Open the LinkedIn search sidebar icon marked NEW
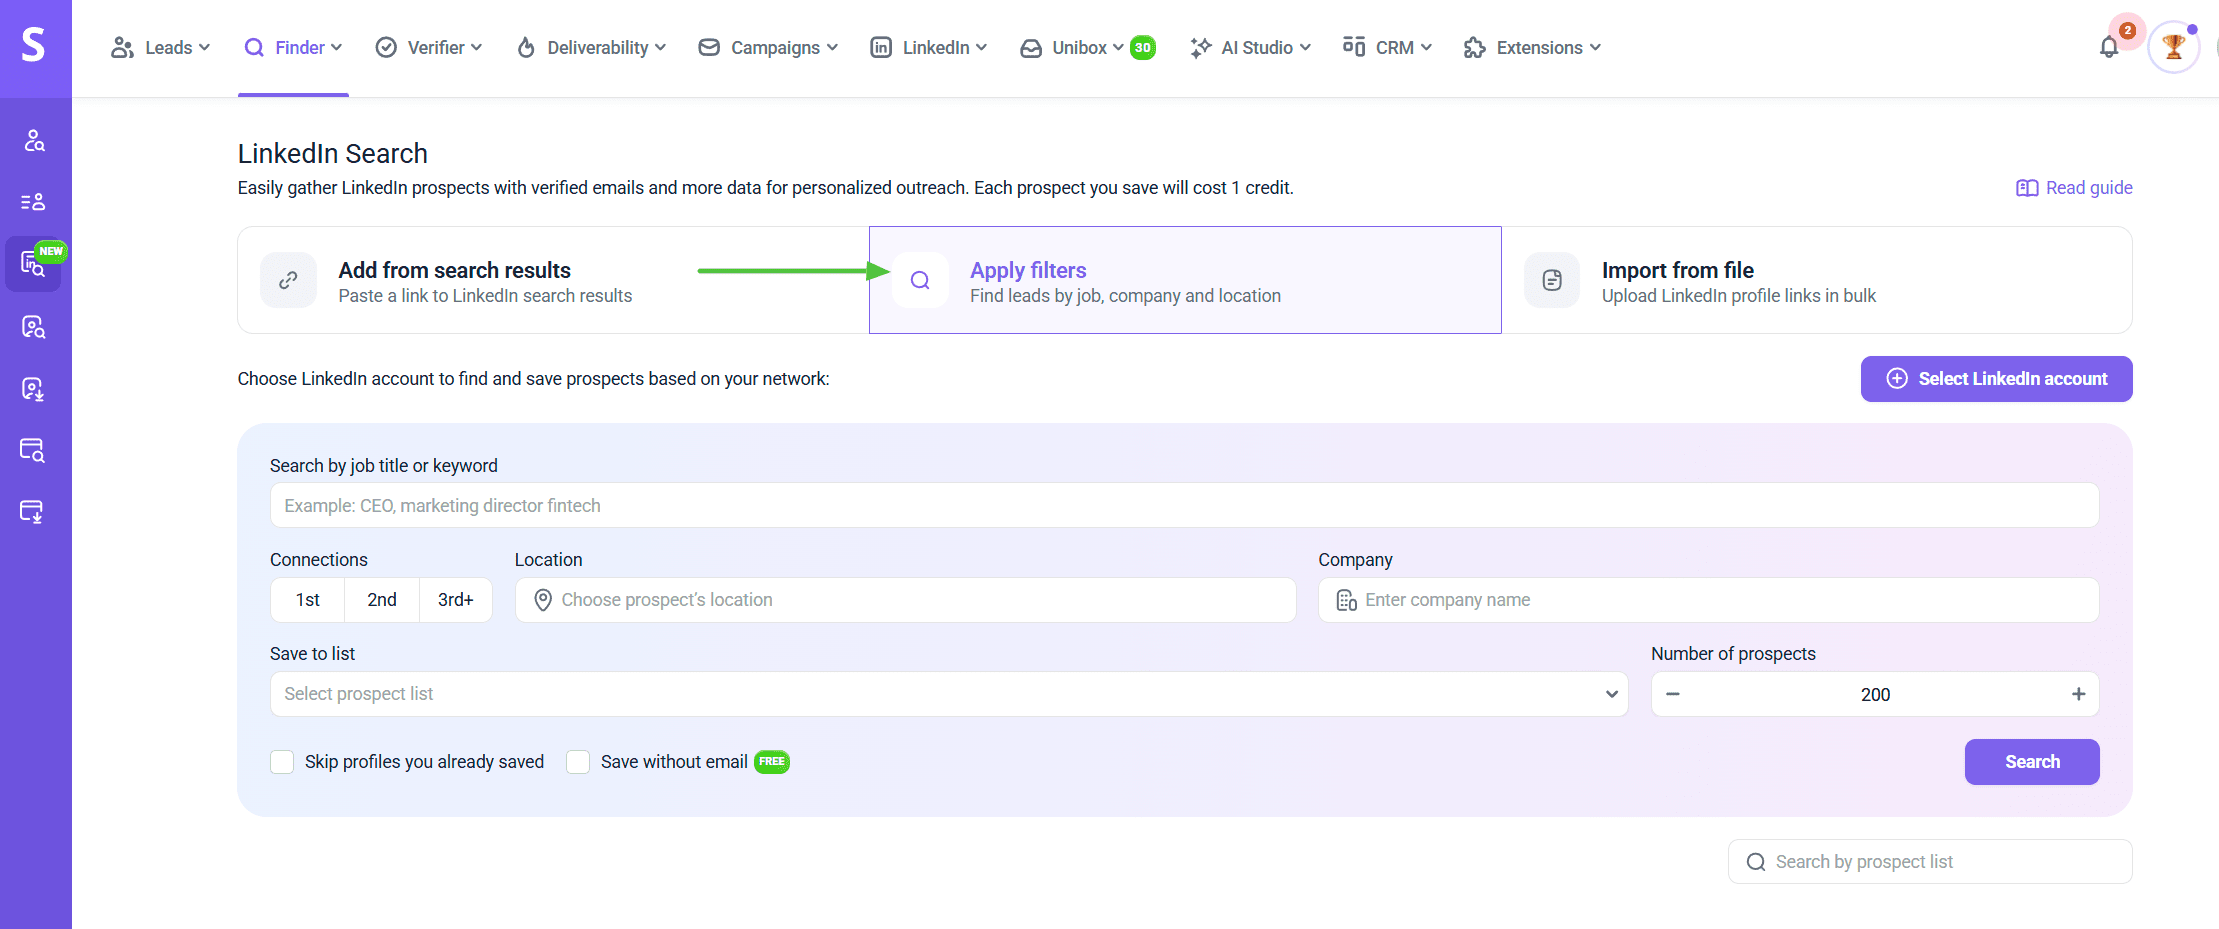 pos(33,265)
